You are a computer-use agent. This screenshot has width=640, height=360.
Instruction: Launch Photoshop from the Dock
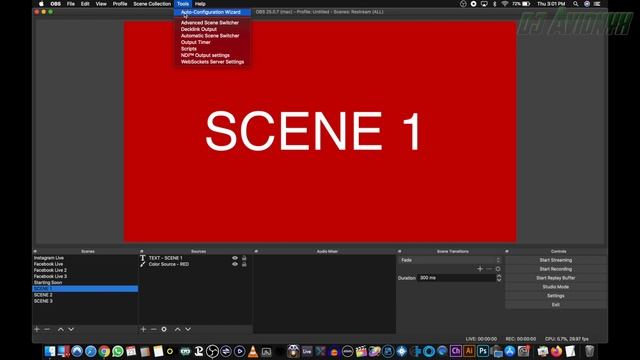point(483,351)
